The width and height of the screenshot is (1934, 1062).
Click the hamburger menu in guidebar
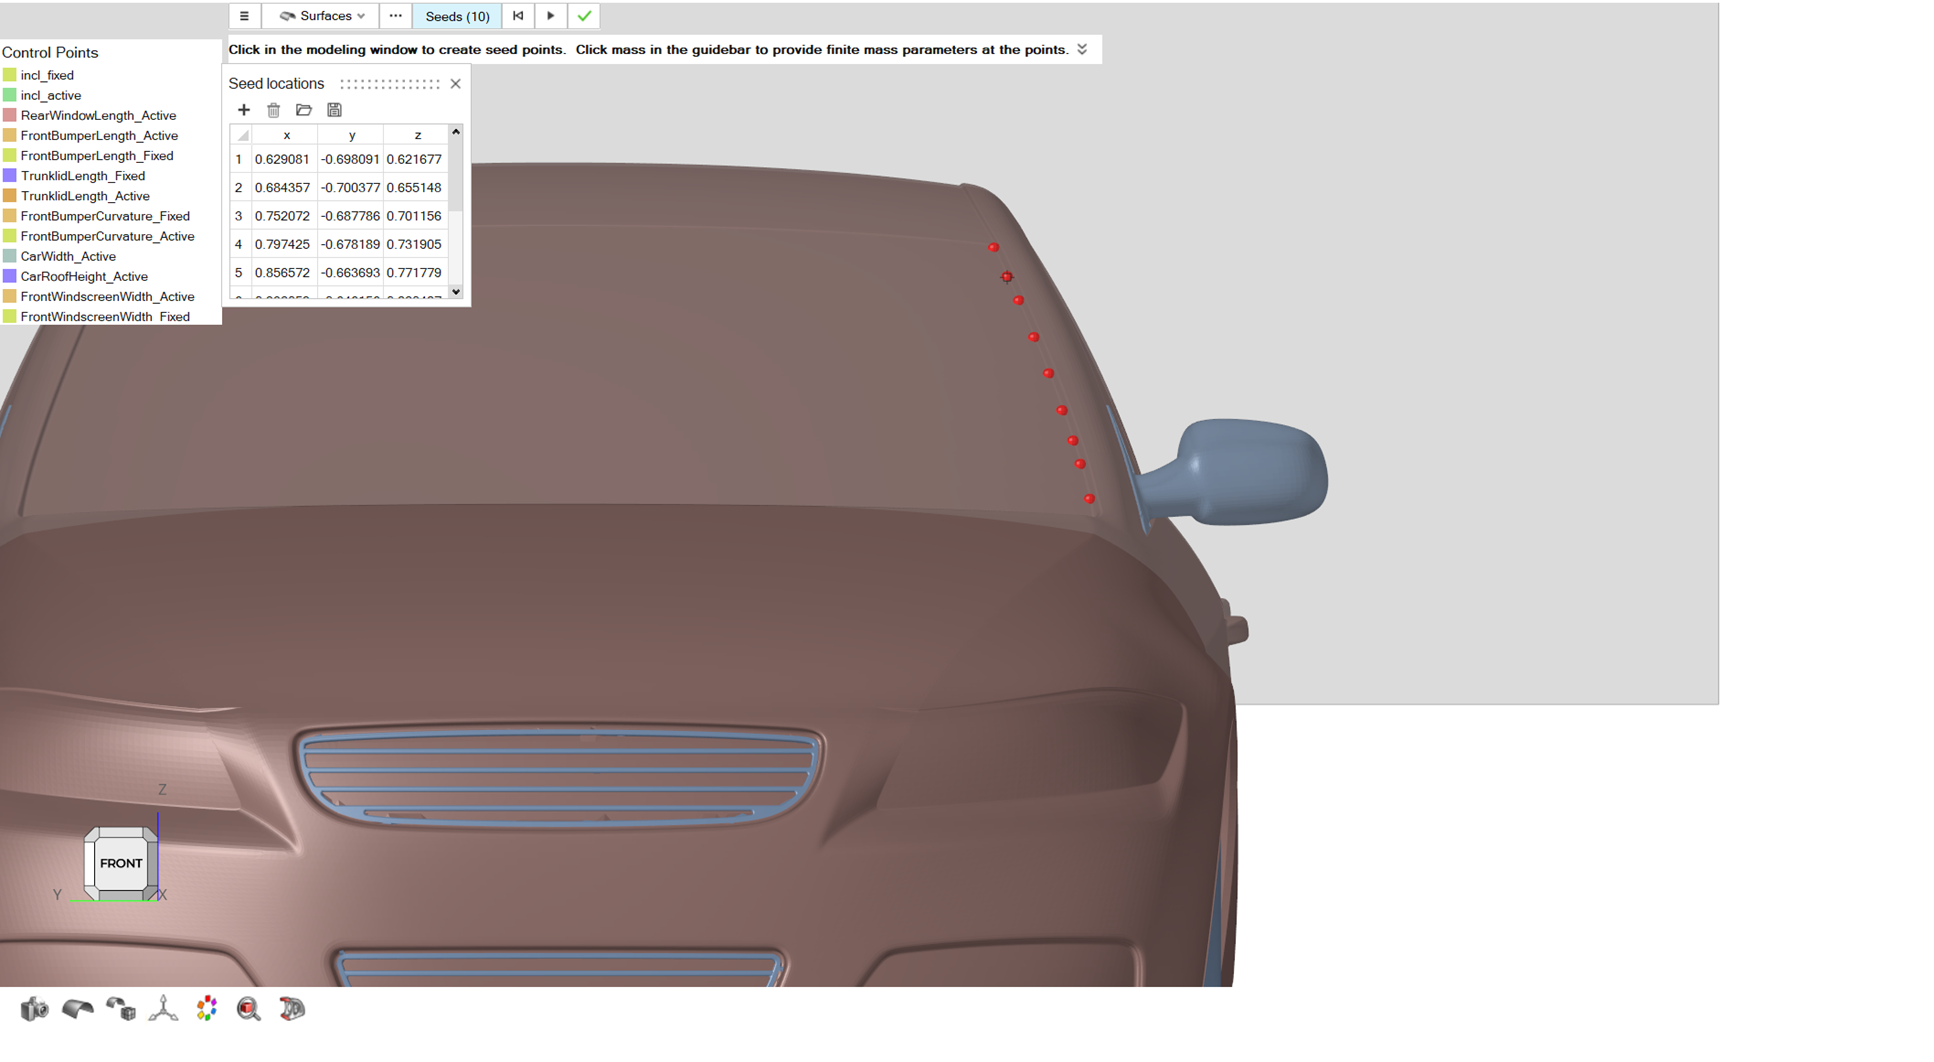click(244, 16)
